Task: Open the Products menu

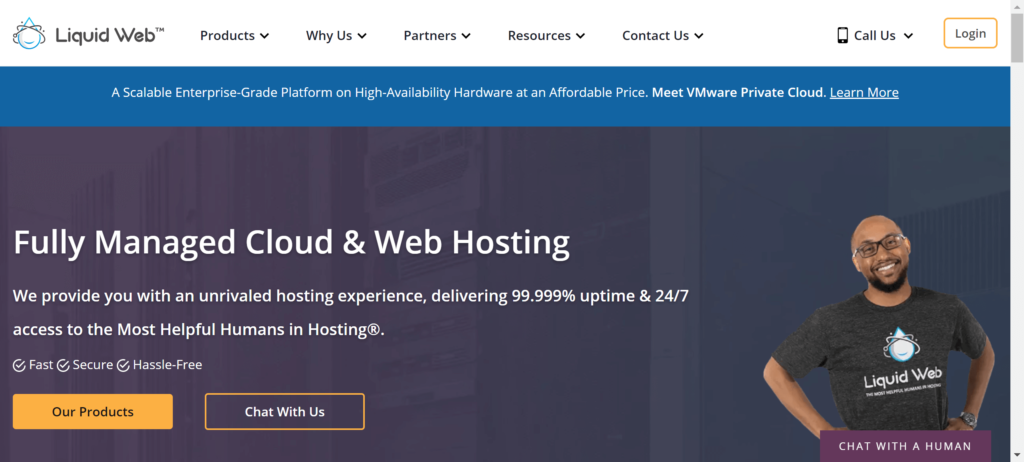Action: click(227, 36)
